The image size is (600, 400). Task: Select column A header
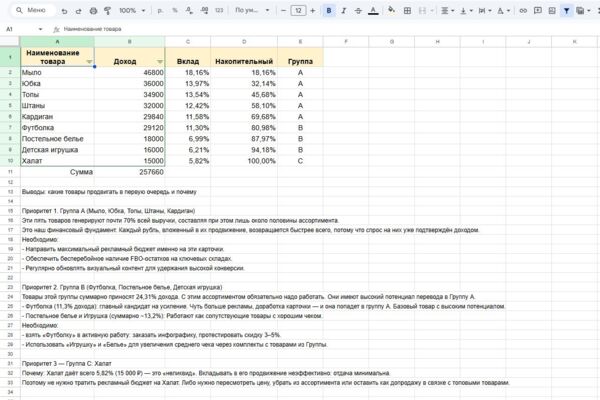[57, 41]
